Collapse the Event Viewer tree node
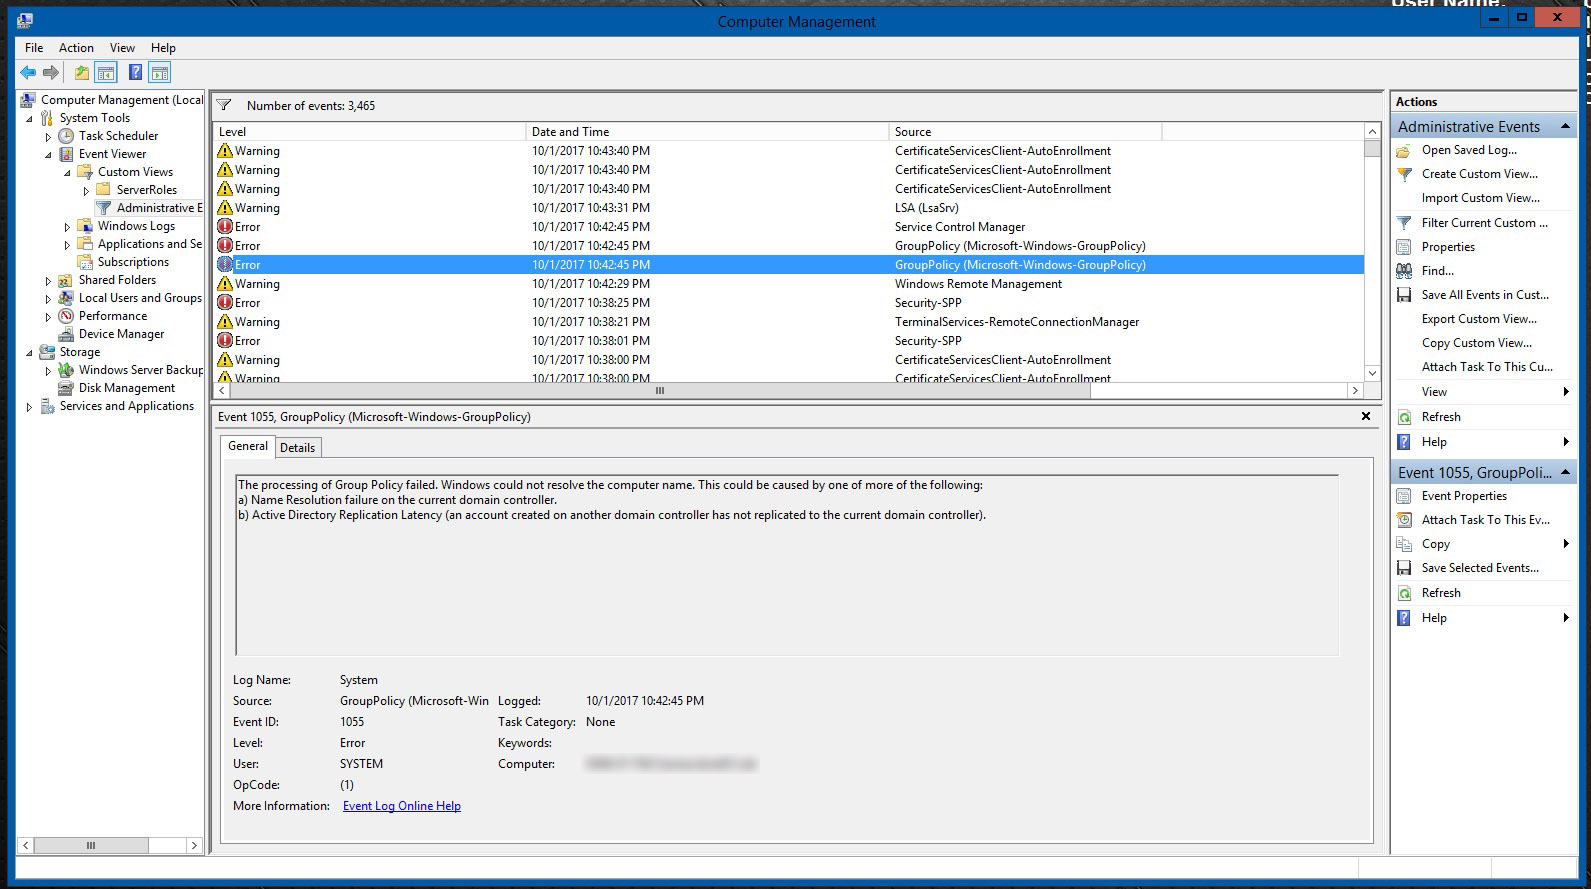This screenshot has height=889, width=1591. pos(48,154)
